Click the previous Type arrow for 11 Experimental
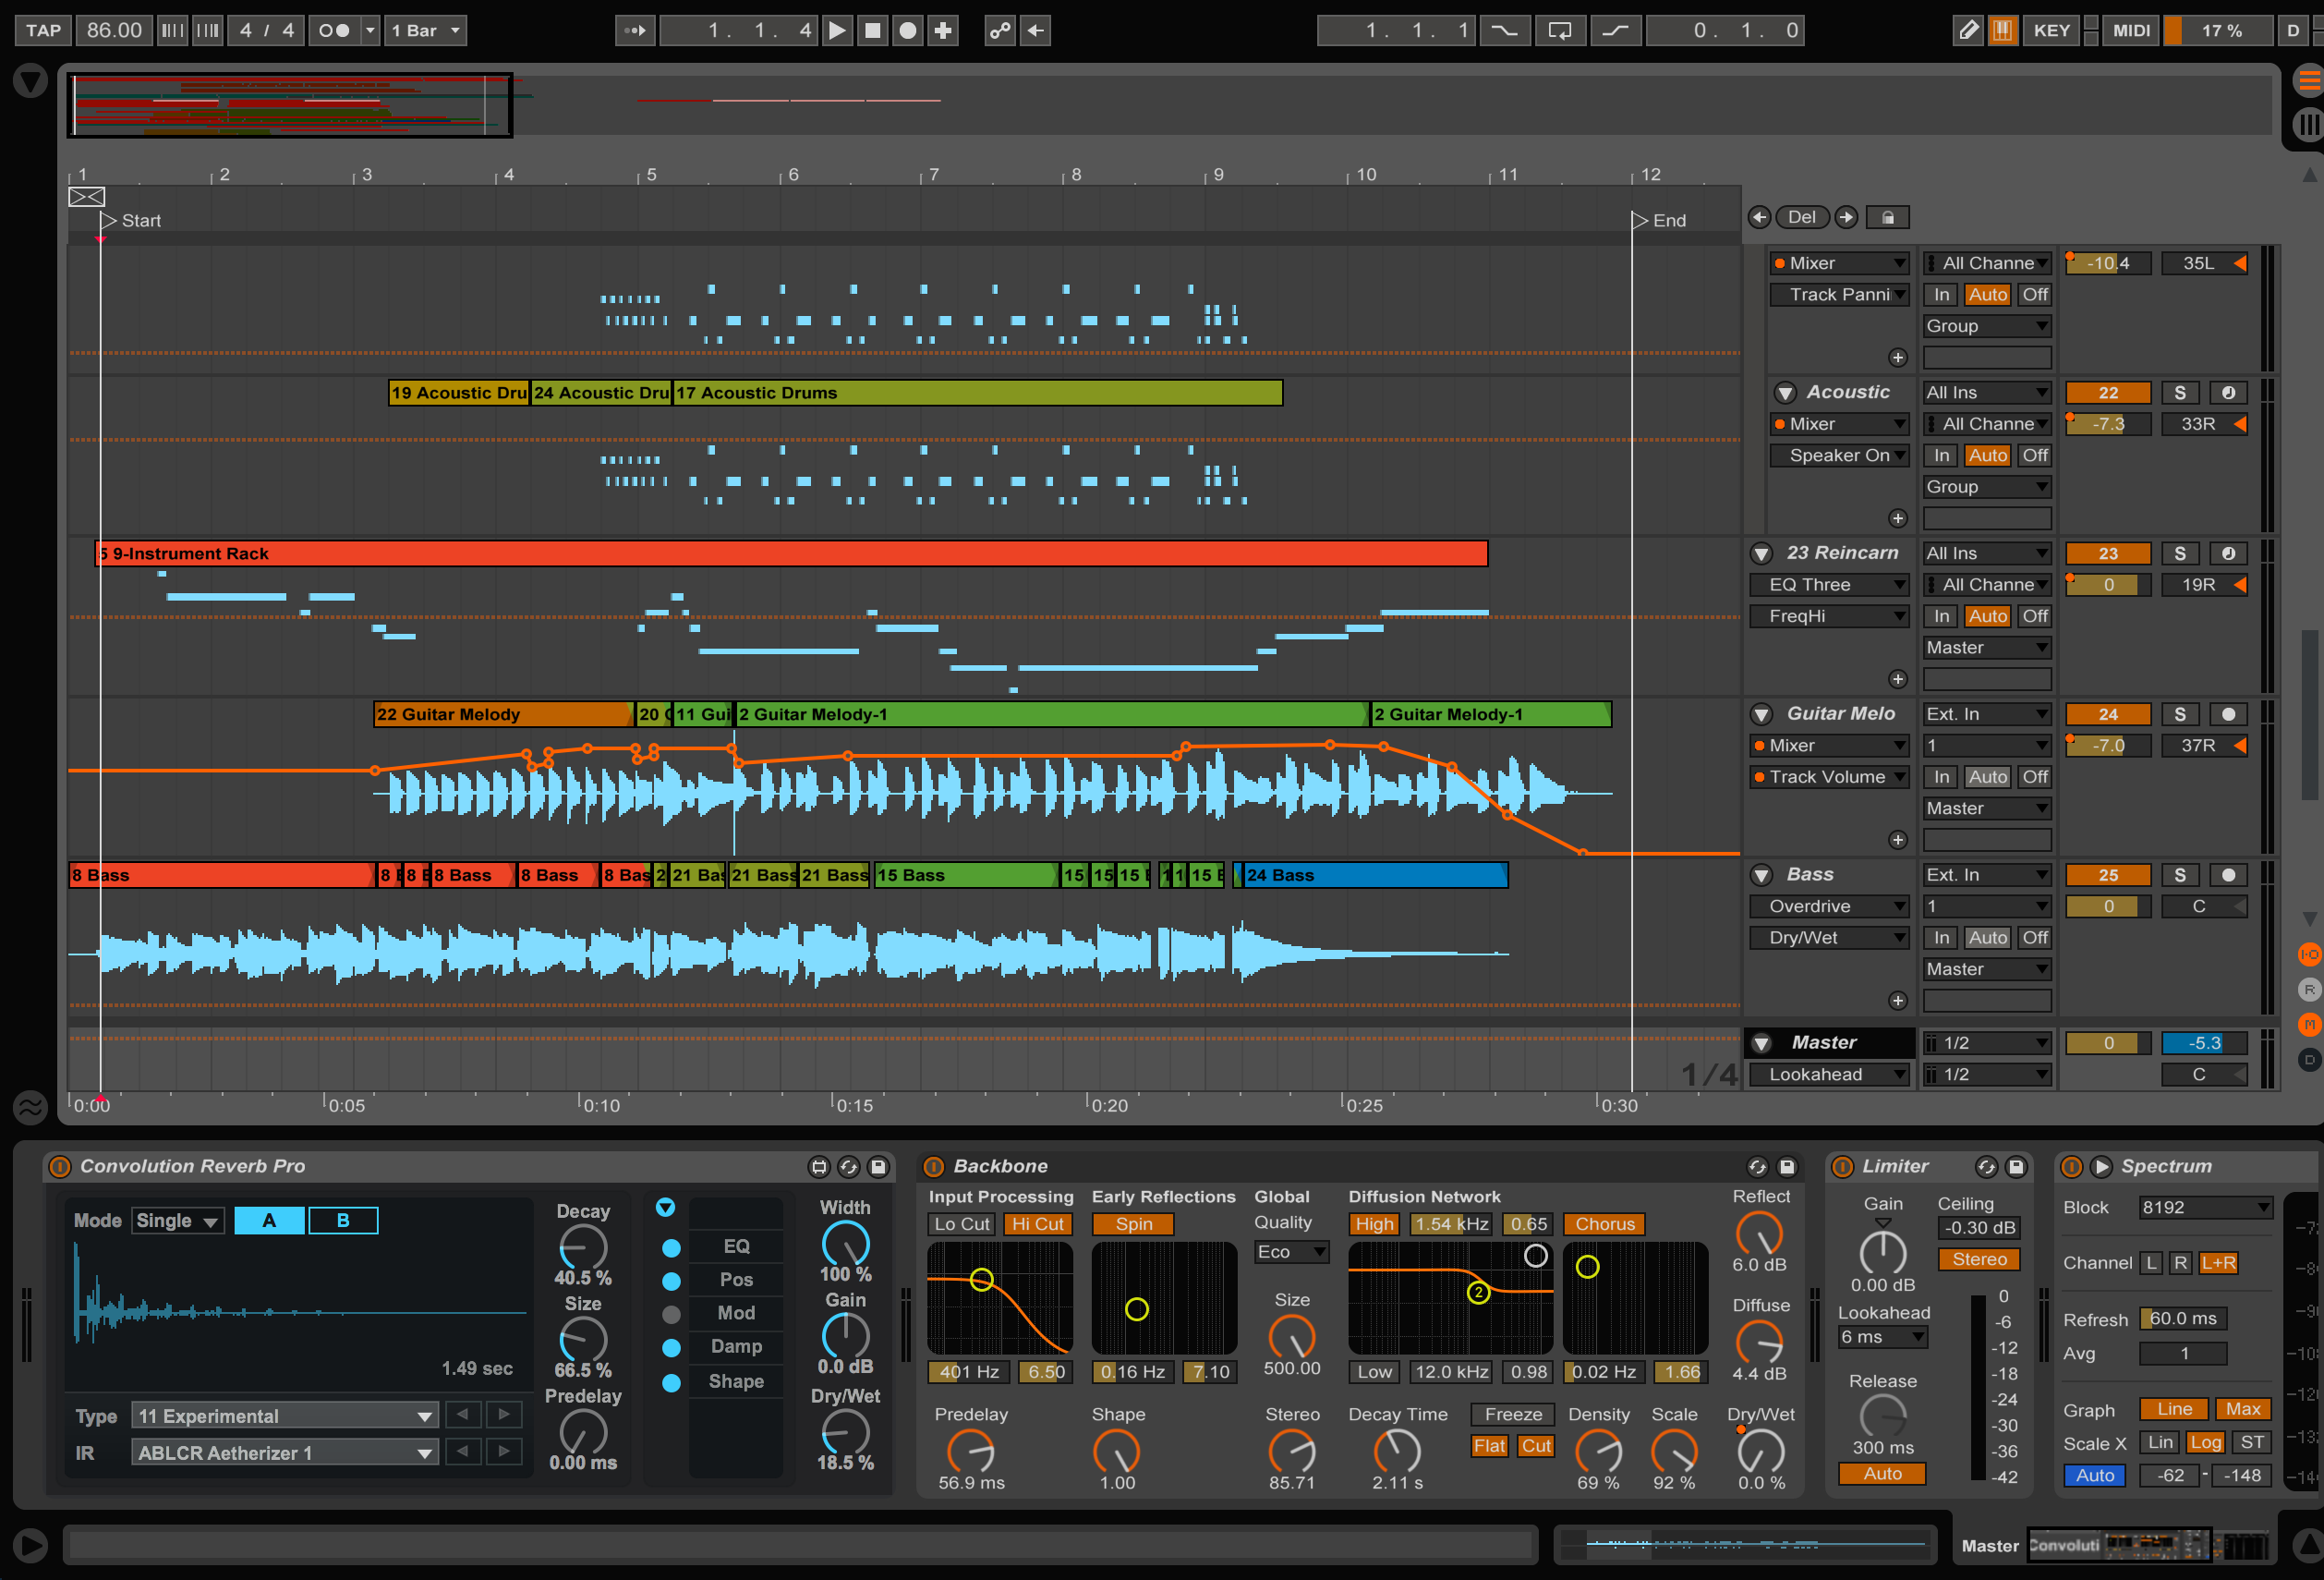This screenshot has height=1580, width=2324. [462, 1414]
